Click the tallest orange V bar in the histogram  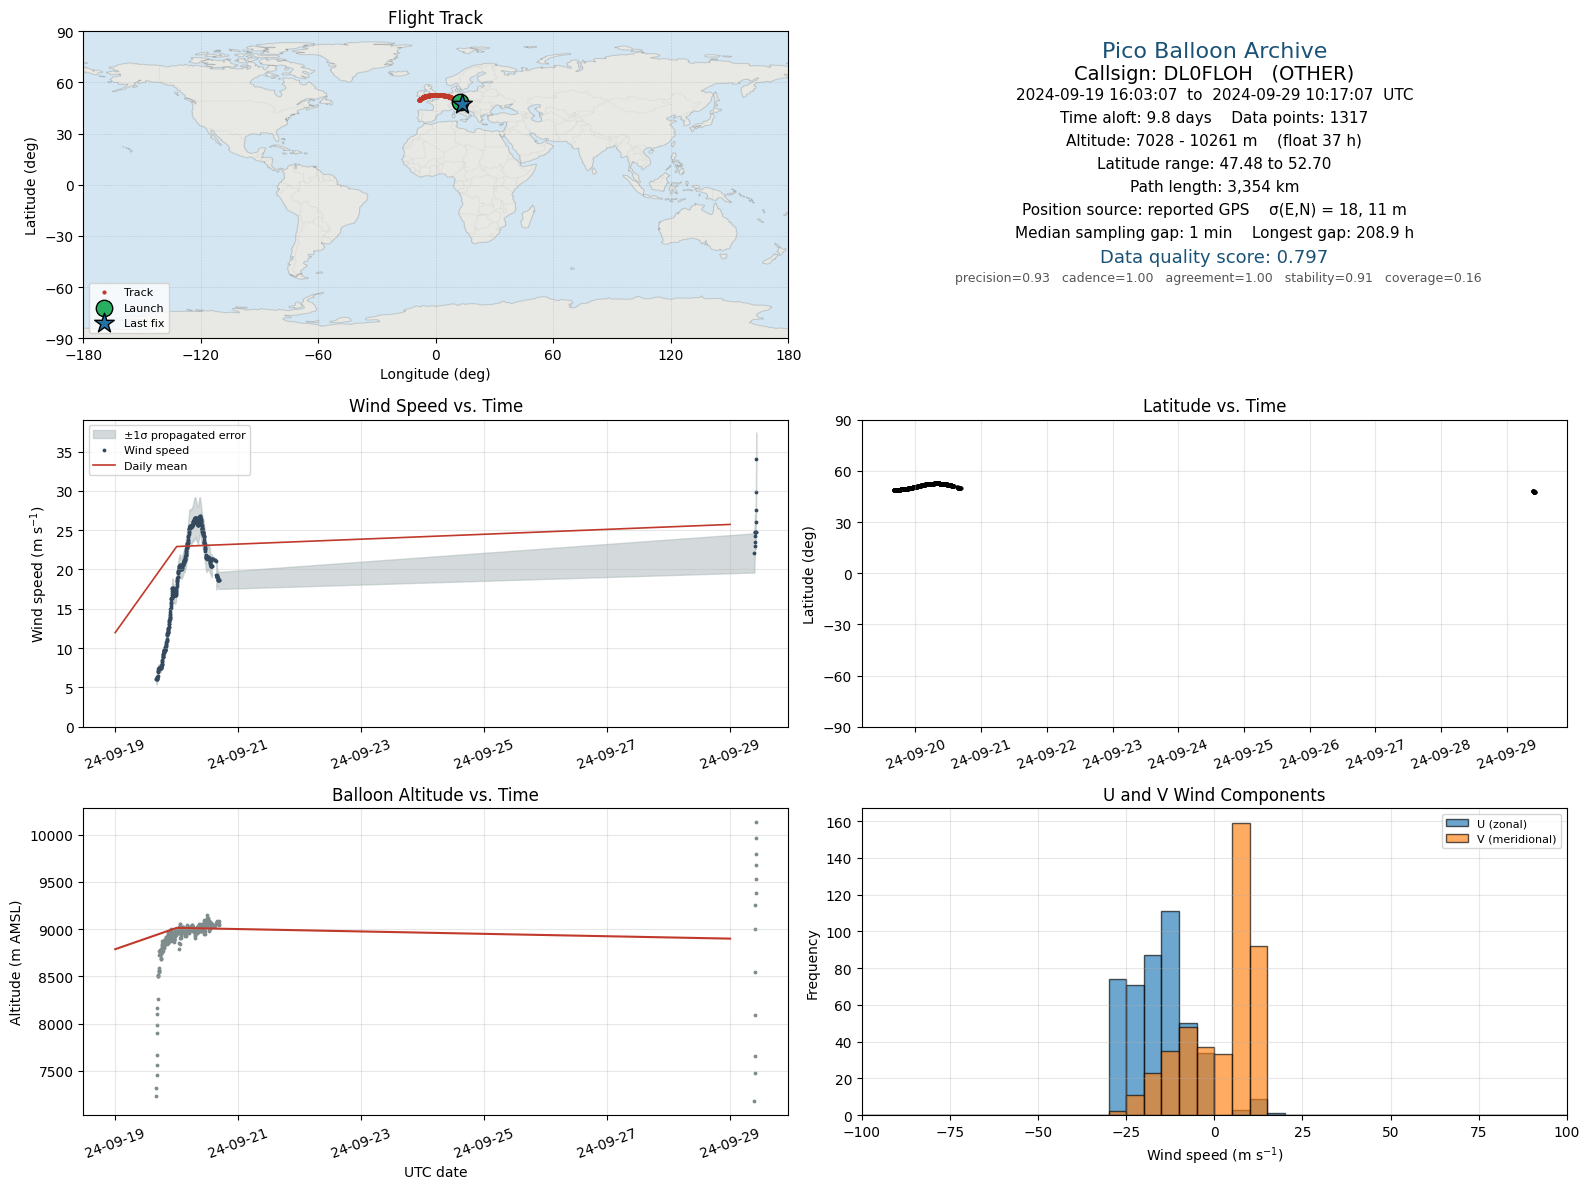pos(1241,969)
